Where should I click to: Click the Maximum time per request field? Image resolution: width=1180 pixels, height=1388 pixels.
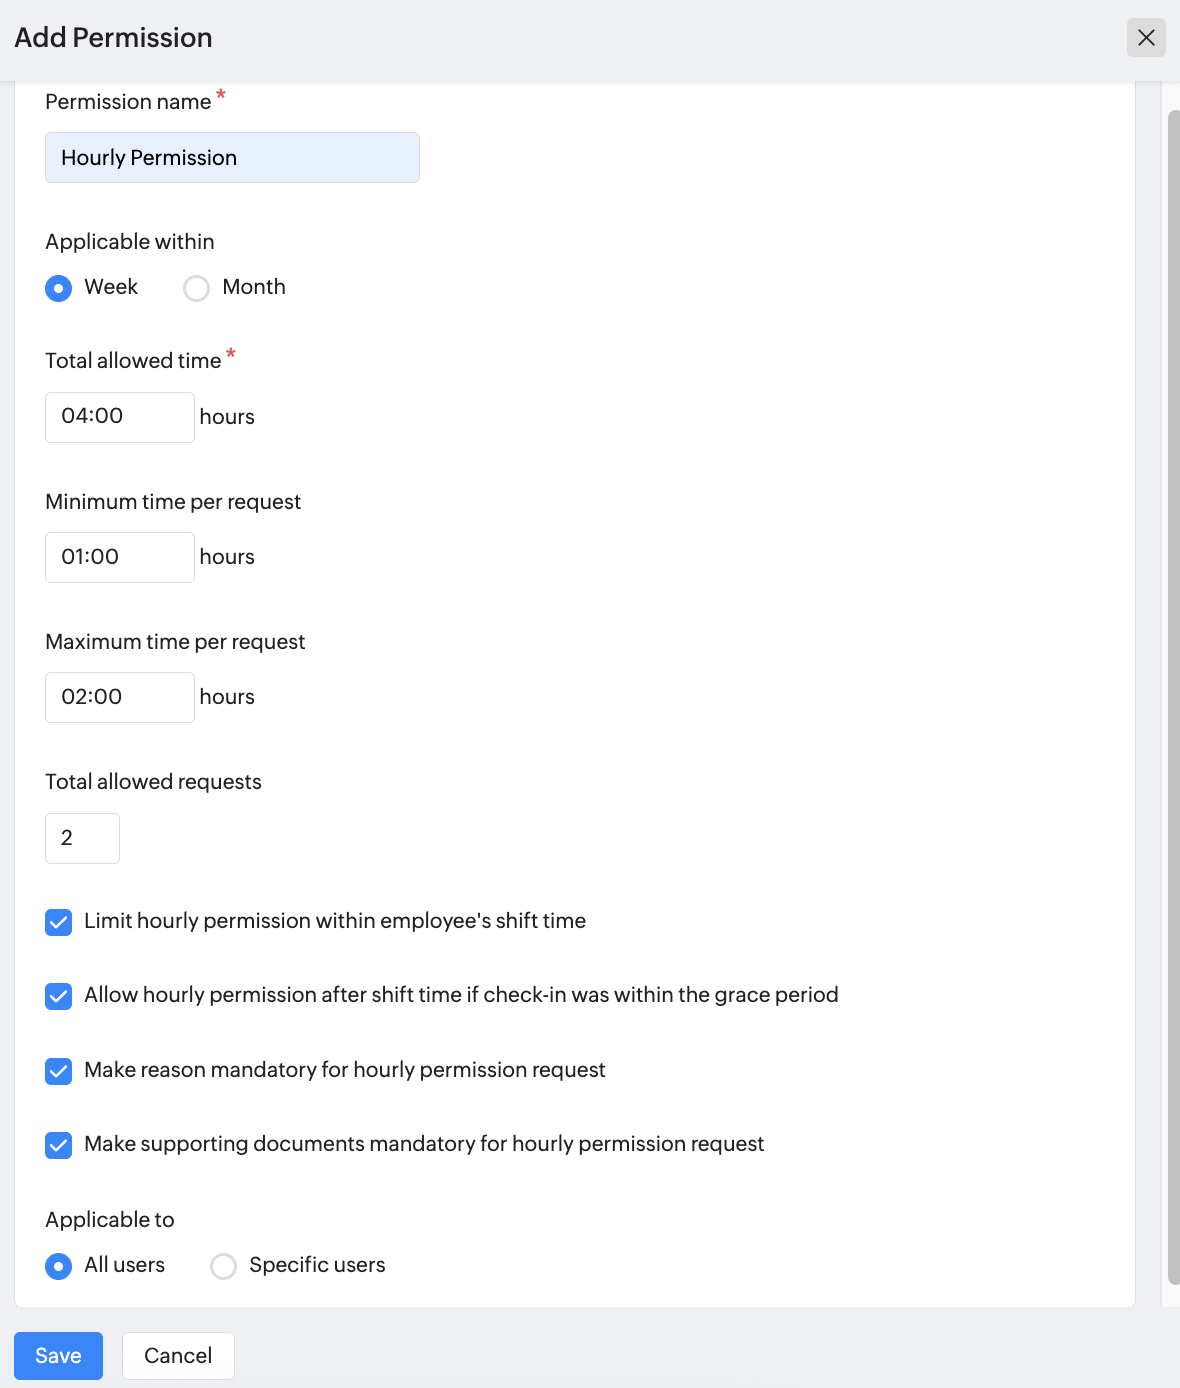120,697
